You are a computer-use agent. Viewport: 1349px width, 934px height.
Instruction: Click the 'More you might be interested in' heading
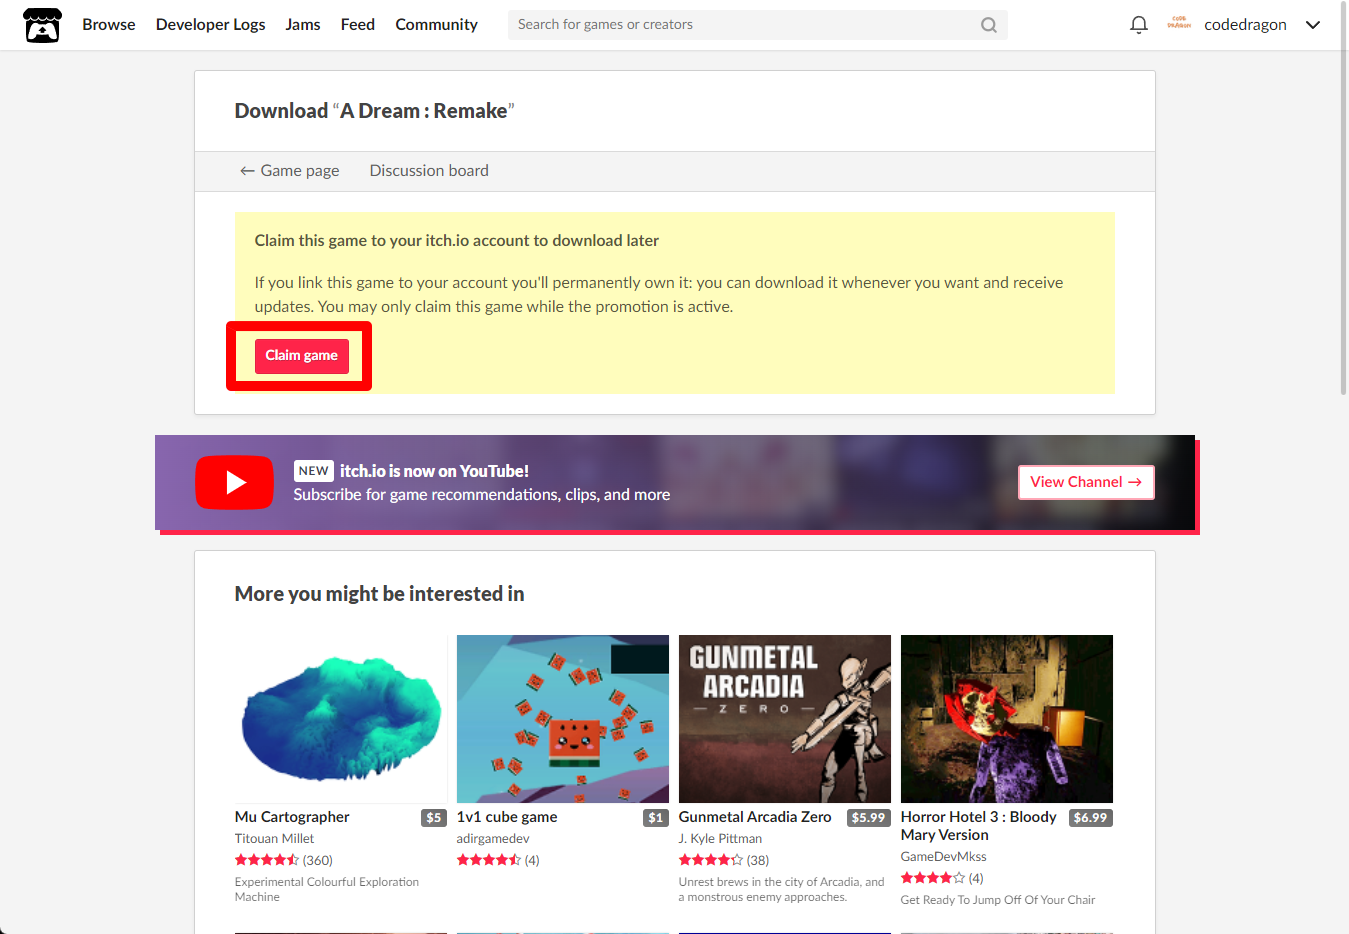tap(379, 594)
